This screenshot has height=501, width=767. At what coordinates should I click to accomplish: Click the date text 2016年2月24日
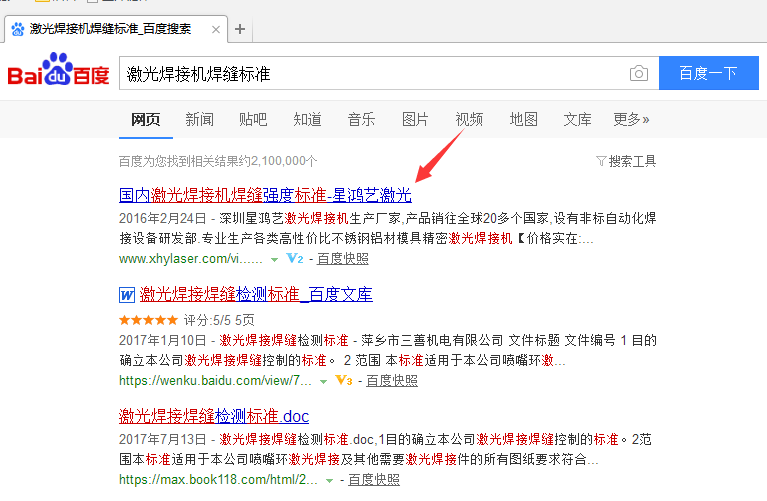(x=162, y=218)
